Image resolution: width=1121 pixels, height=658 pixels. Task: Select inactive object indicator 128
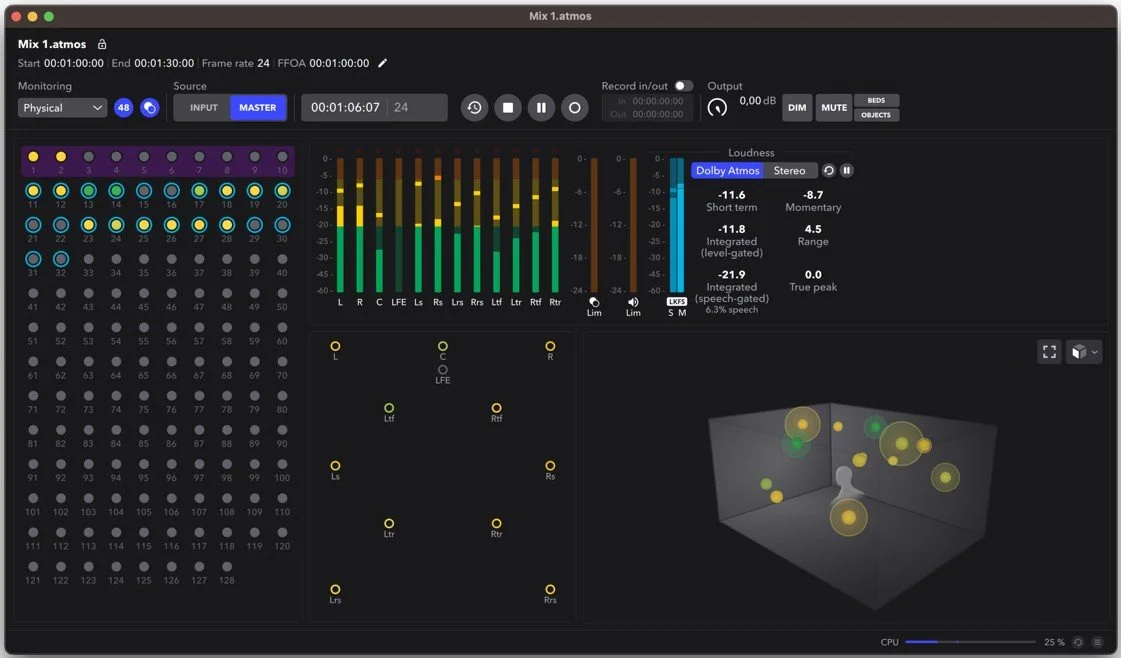[227, 566]
